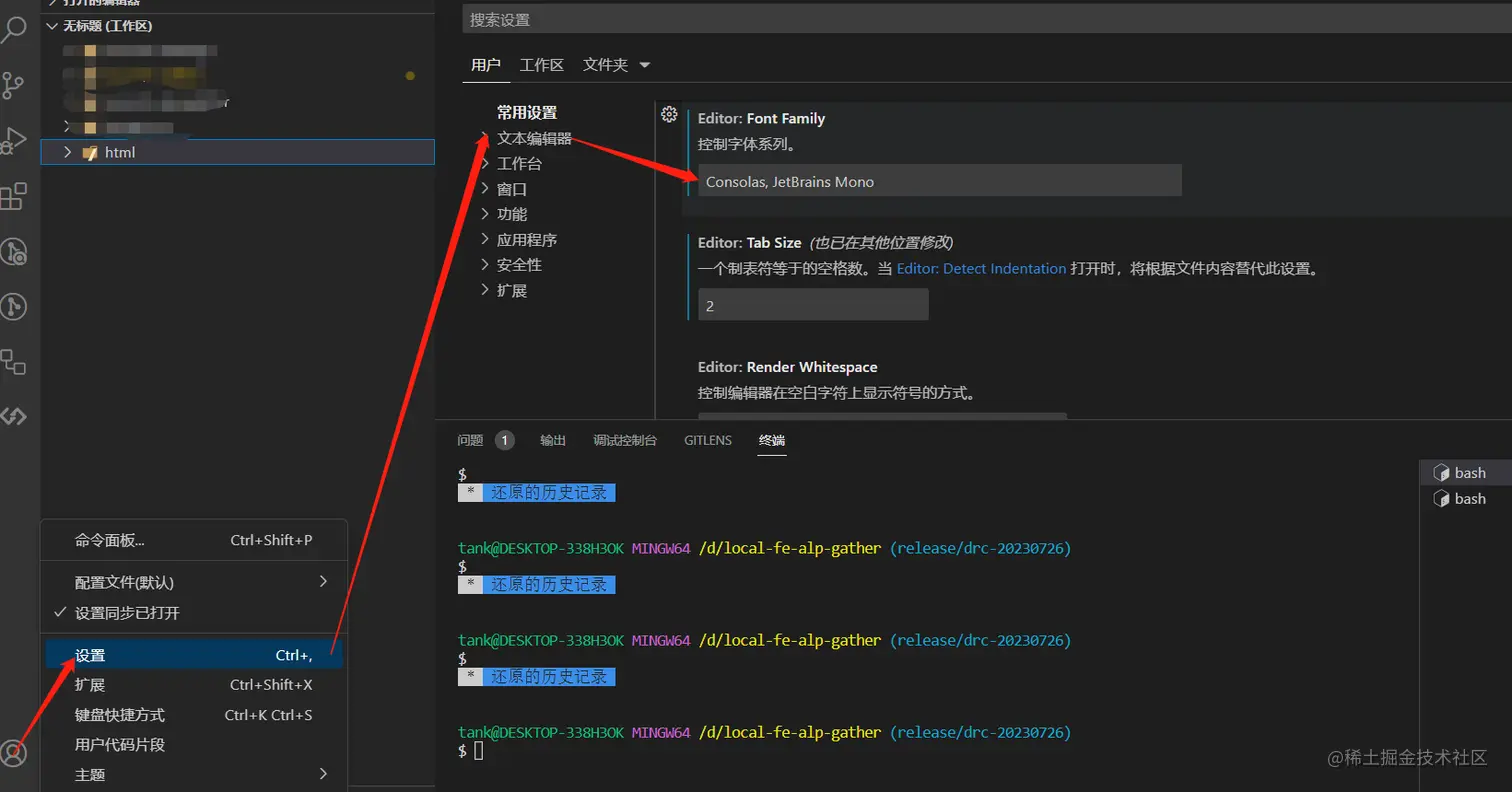Click the Editor: Render Whitespace setting title
Viewport: 1512px width, 792px height.
(x=788, y=367)
